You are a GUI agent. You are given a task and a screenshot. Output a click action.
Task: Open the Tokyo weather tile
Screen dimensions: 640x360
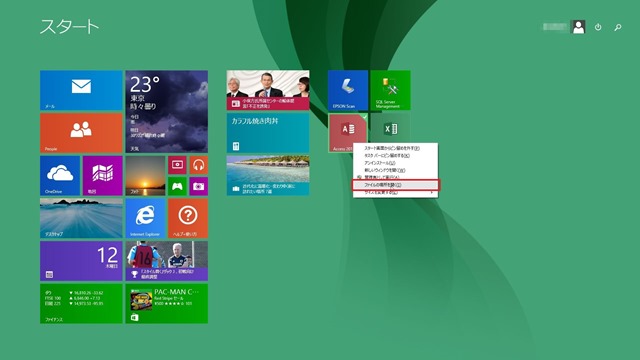[x=167, y=111]
